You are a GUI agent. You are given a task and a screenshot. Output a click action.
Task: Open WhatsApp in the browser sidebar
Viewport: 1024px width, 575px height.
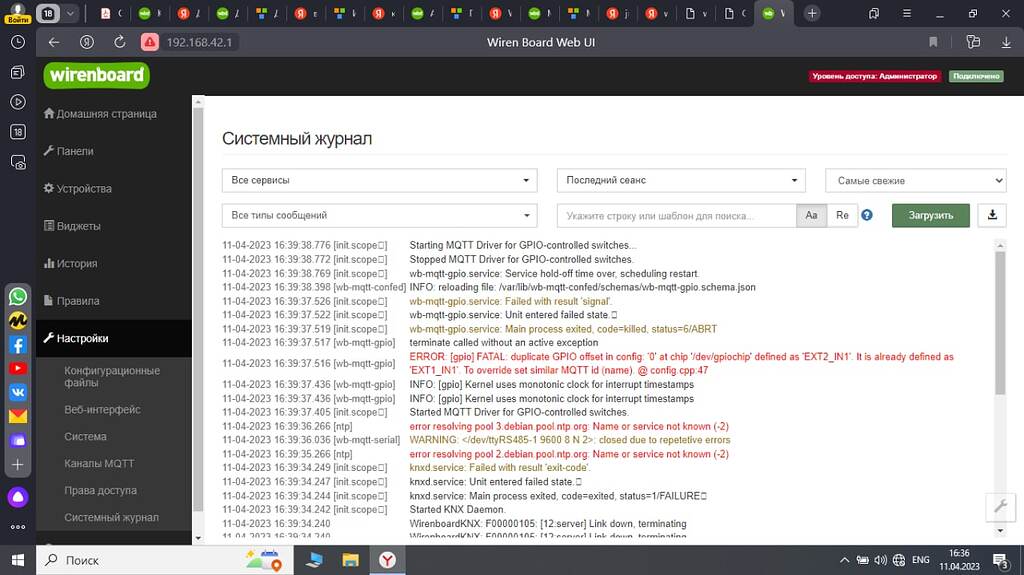click(18, 296)
